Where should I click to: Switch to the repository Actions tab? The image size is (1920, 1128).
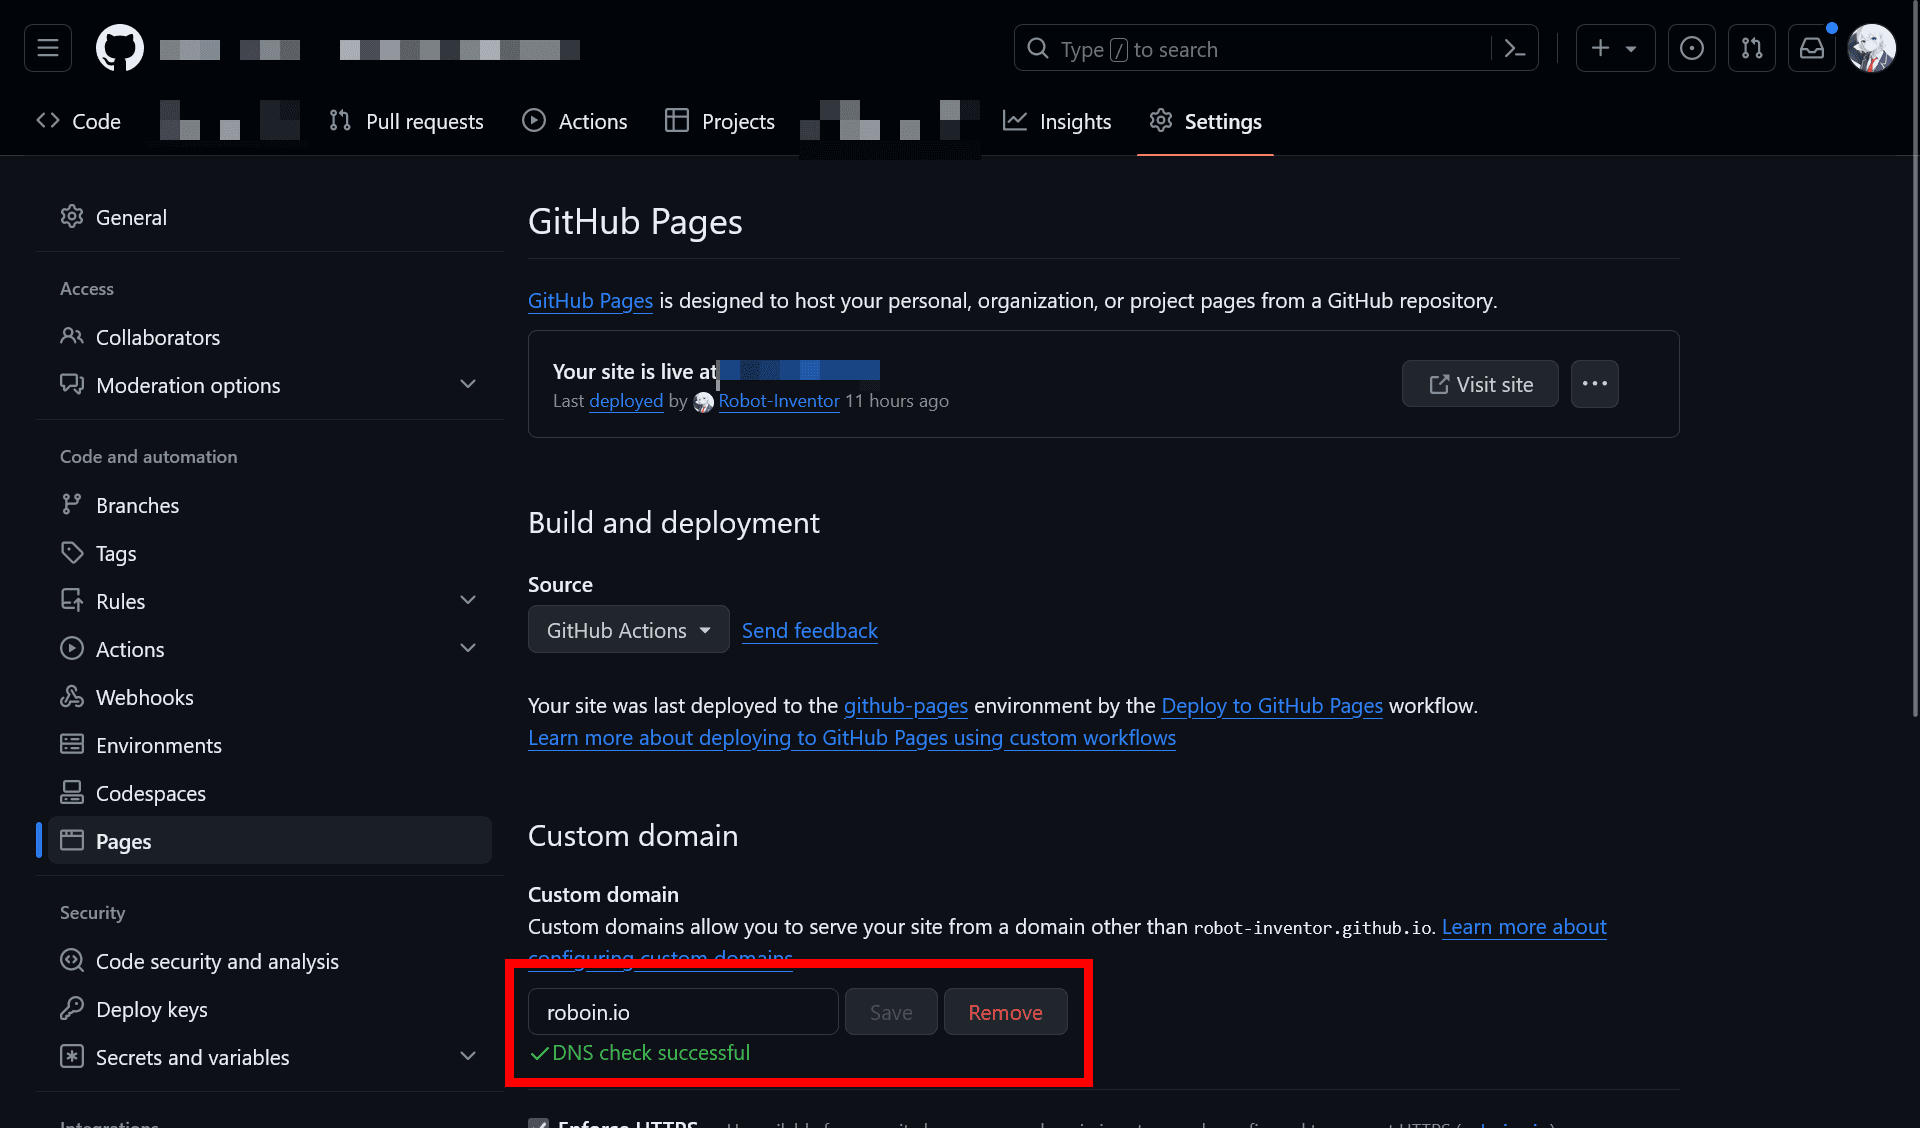tap(575, 121)
